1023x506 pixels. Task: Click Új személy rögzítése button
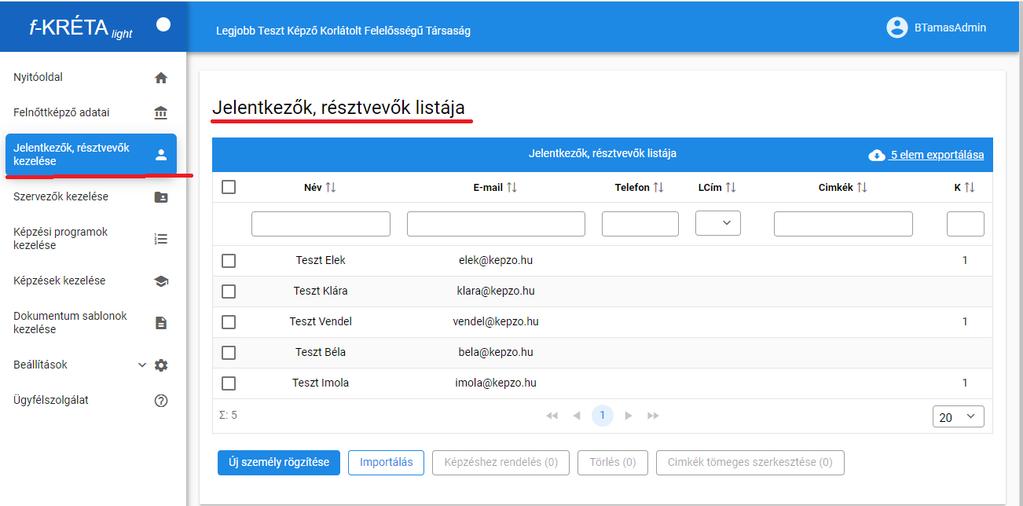279,462
